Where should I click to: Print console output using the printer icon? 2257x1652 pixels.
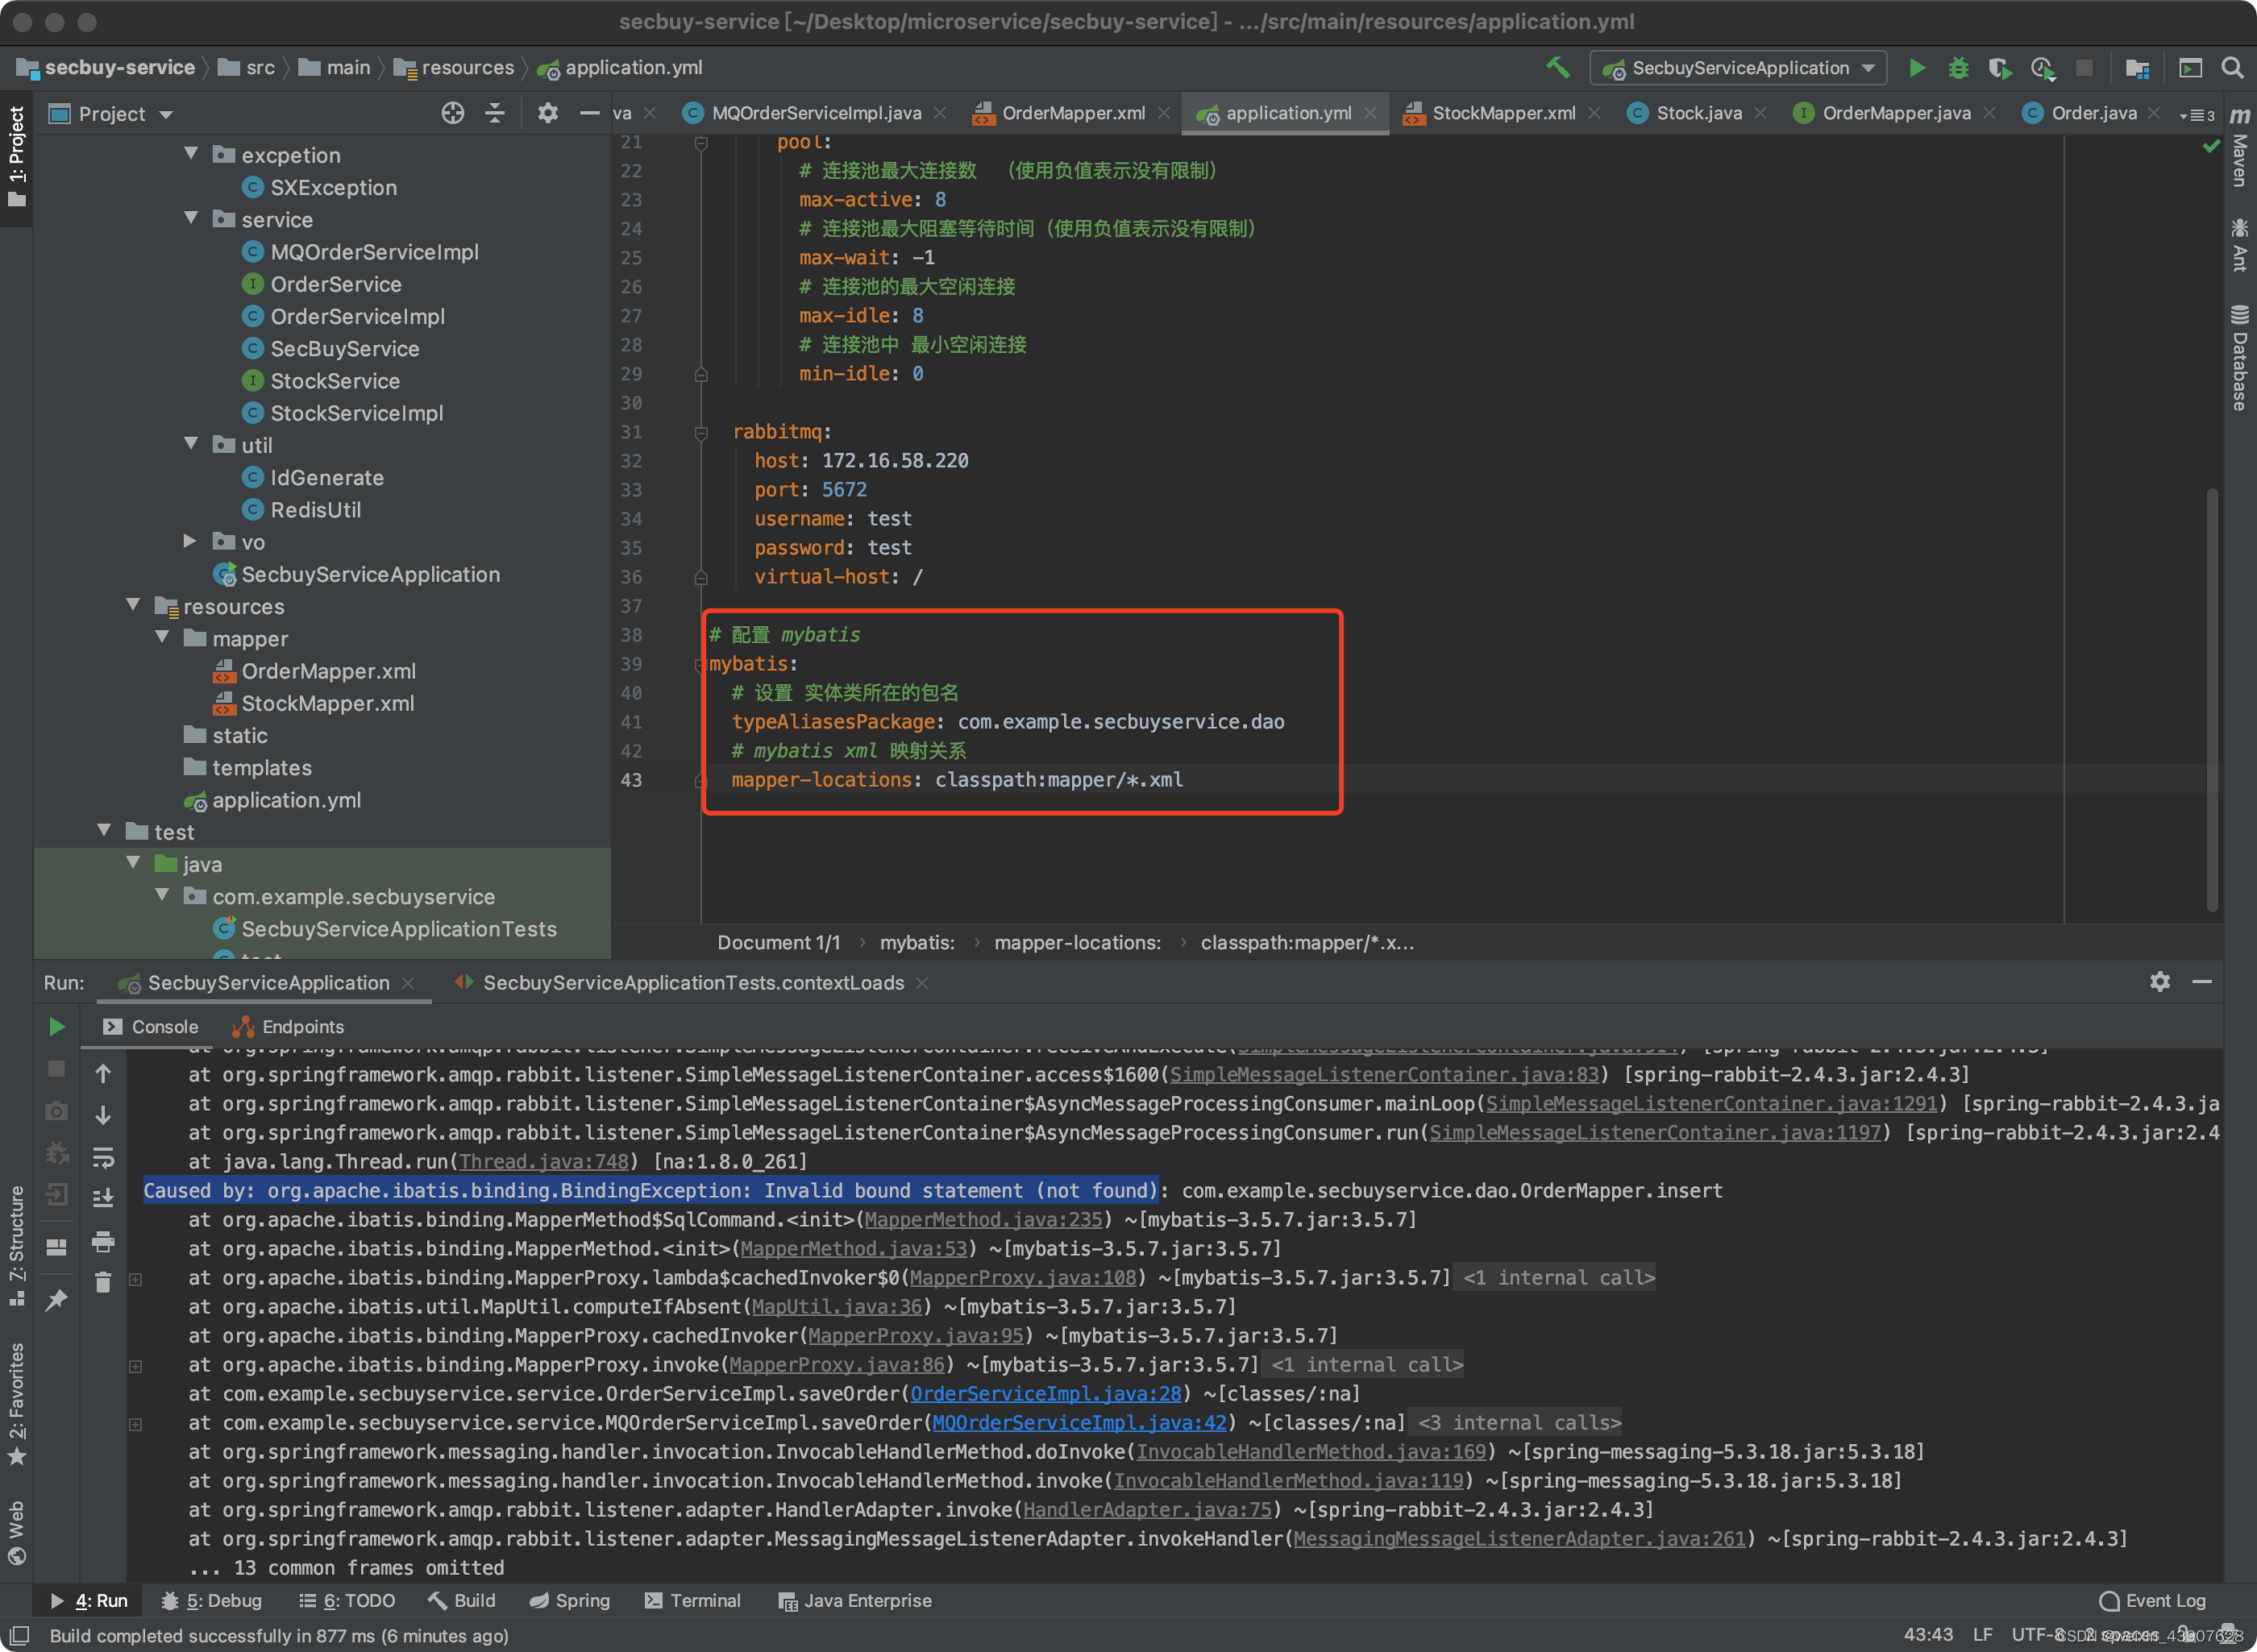[x=103, y=1243]
